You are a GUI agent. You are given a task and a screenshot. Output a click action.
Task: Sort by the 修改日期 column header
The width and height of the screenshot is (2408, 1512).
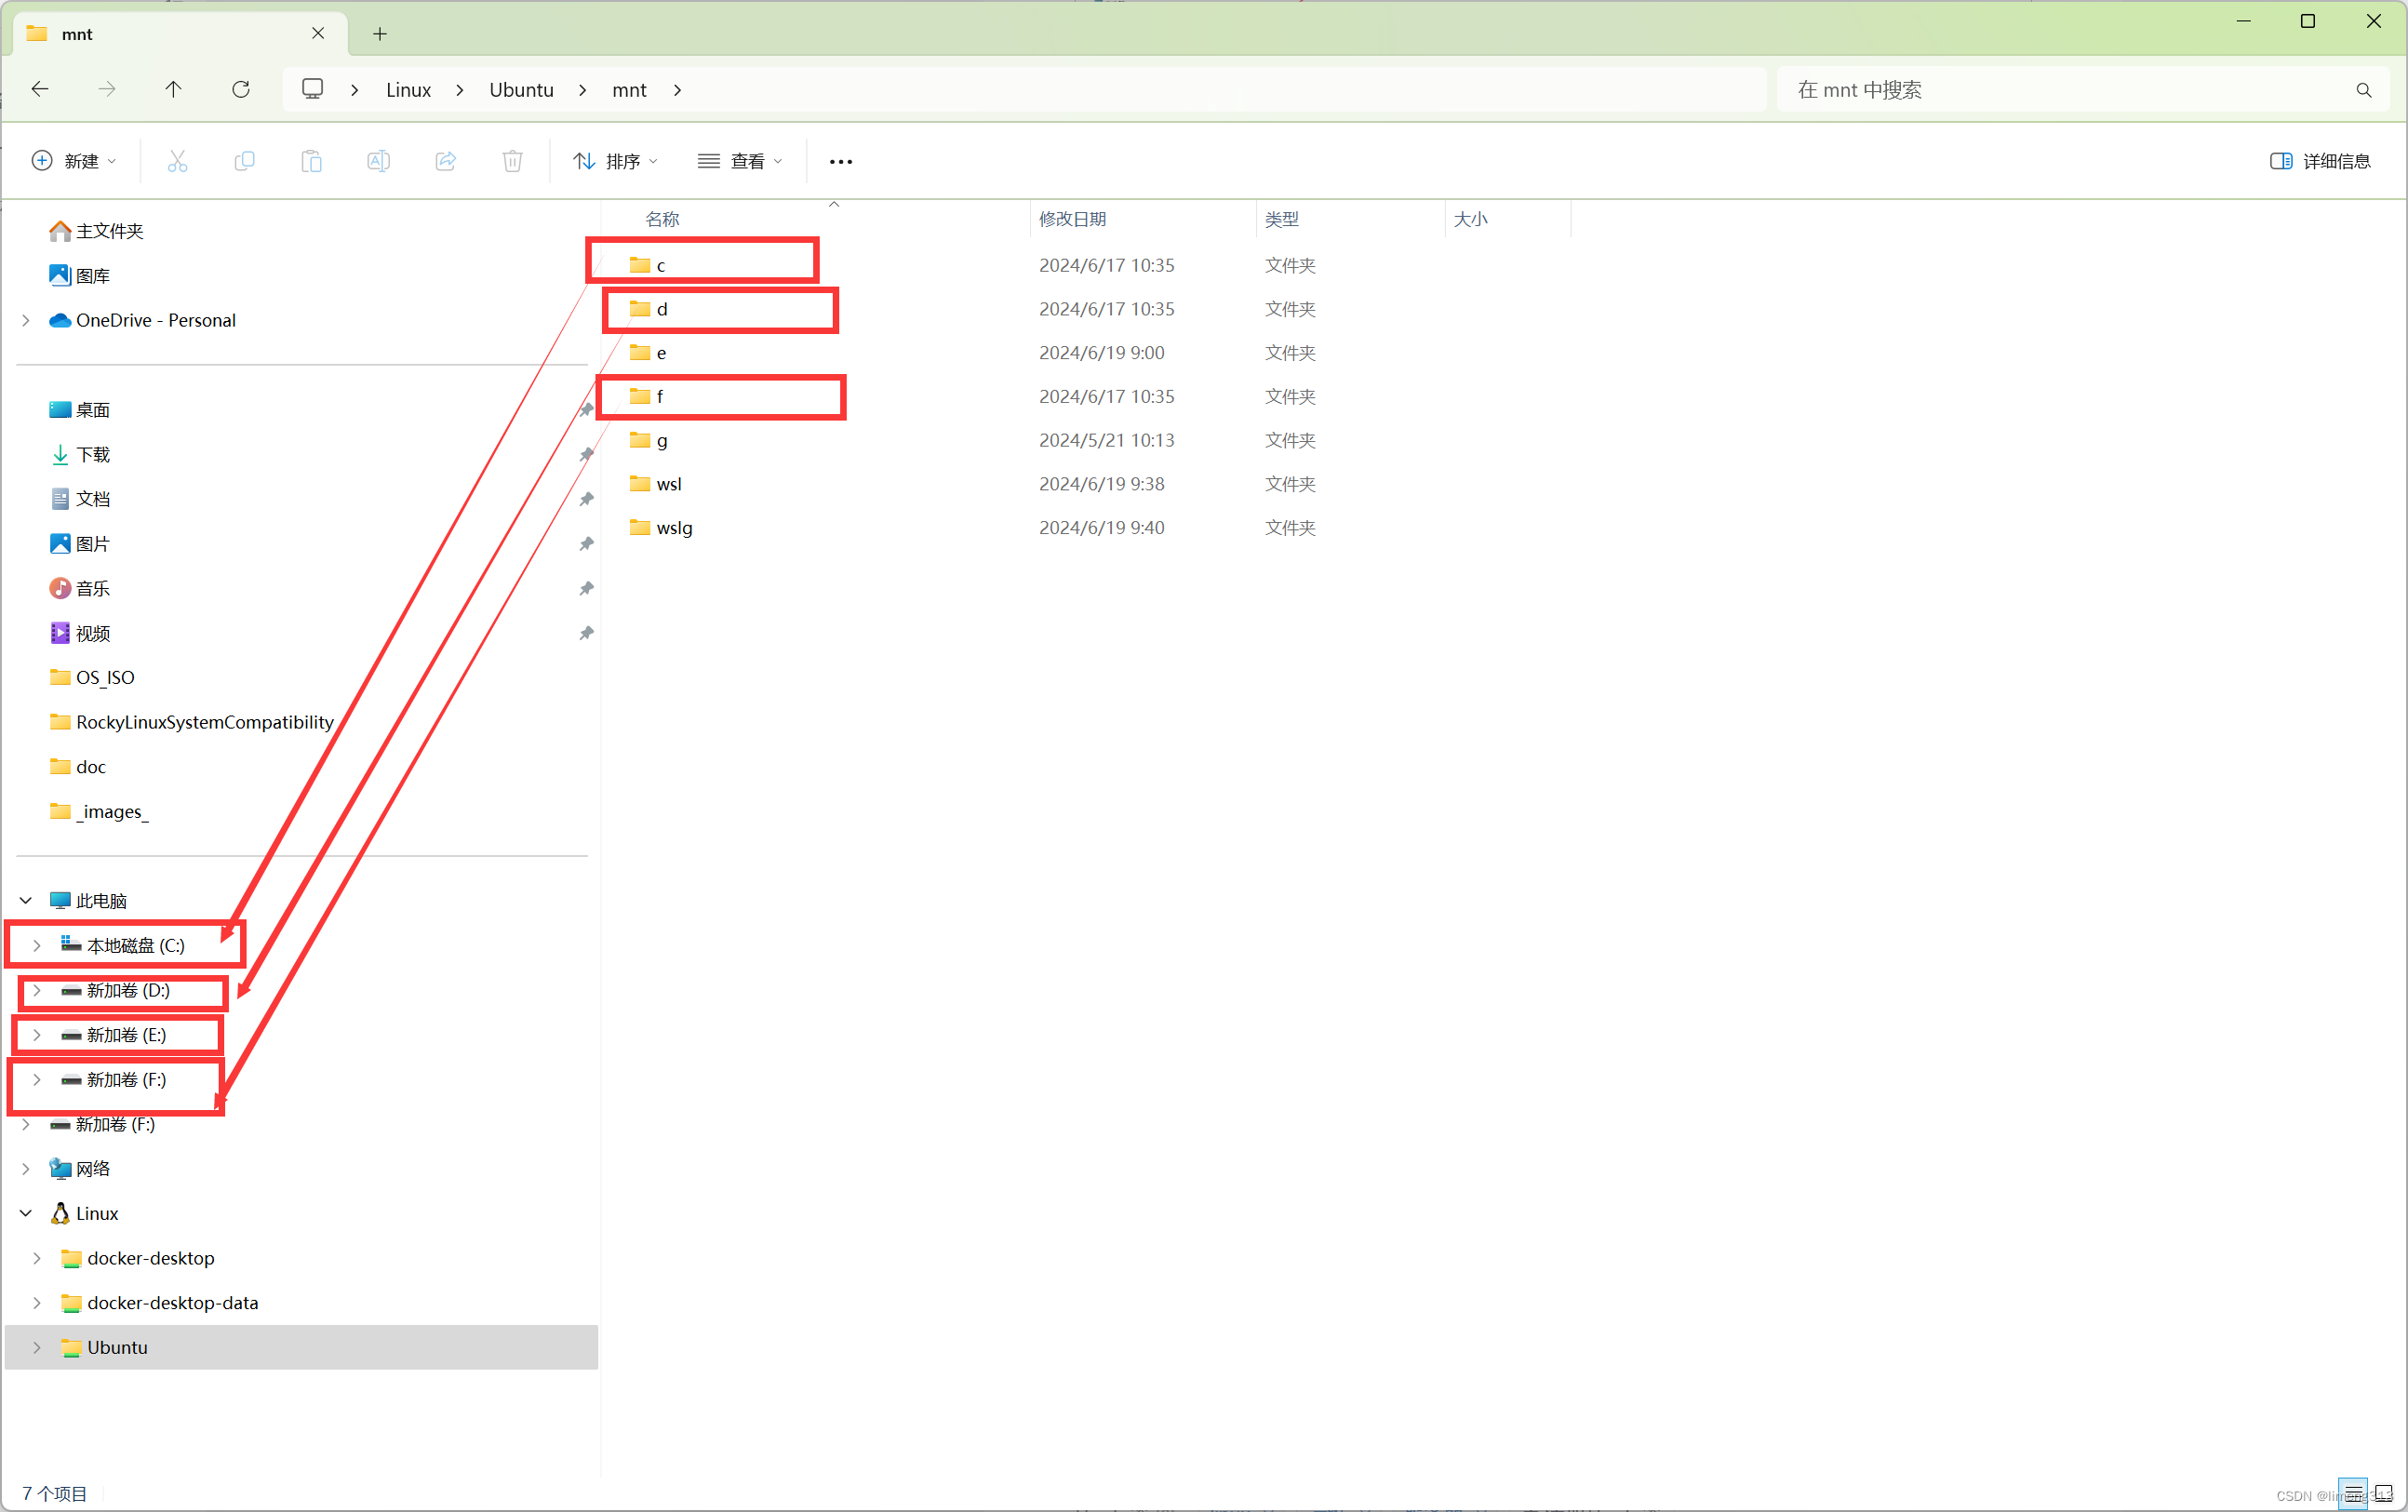click(x=1072, y=219)
